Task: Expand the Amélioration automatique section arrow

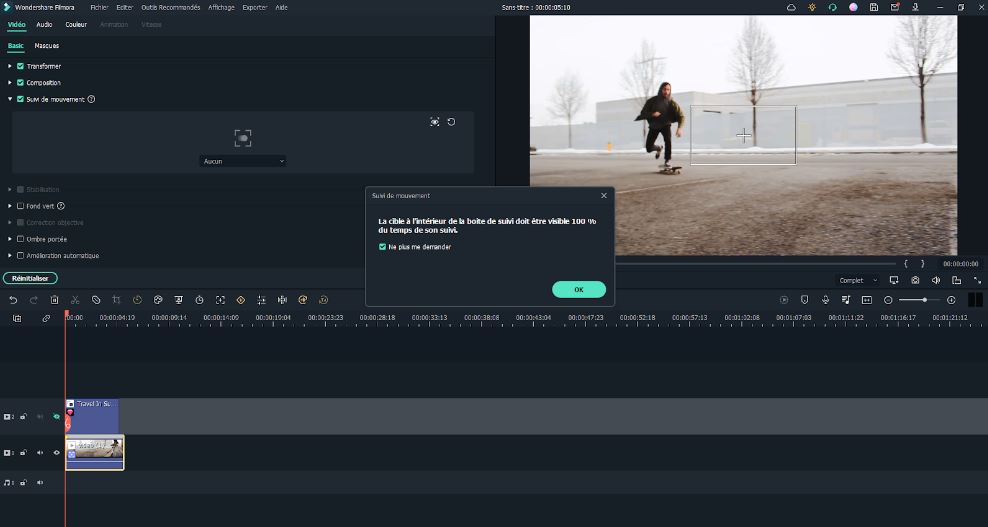Action: [x=9, y=255]
